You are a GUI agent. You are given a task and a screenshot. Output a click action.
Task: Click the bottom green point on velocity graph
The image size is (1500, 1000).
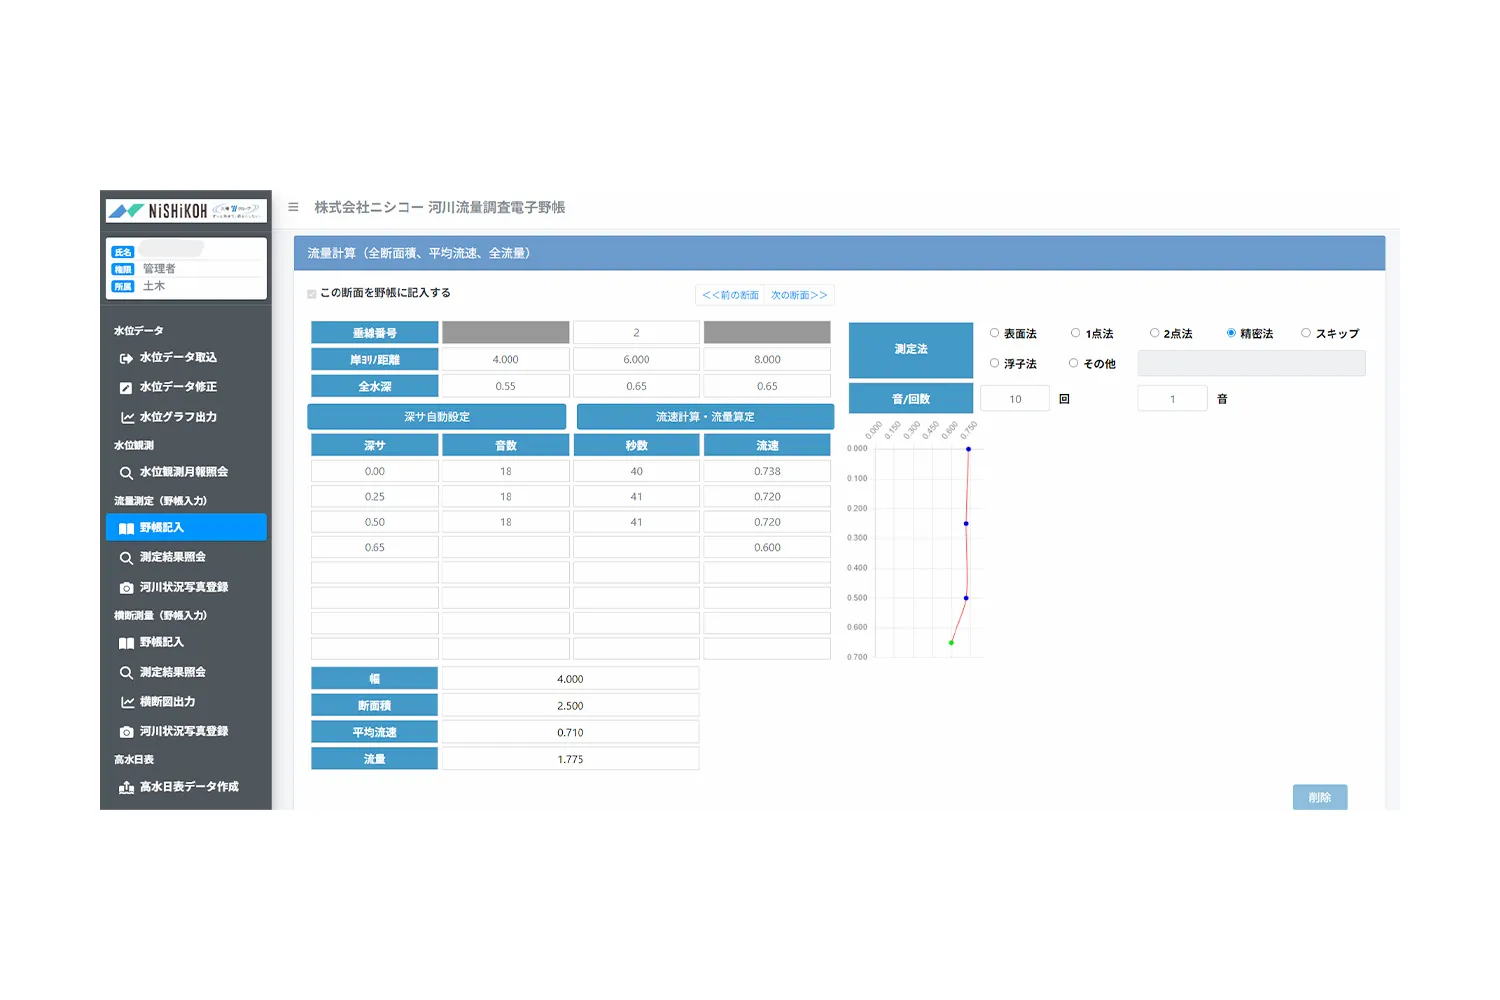951,643
